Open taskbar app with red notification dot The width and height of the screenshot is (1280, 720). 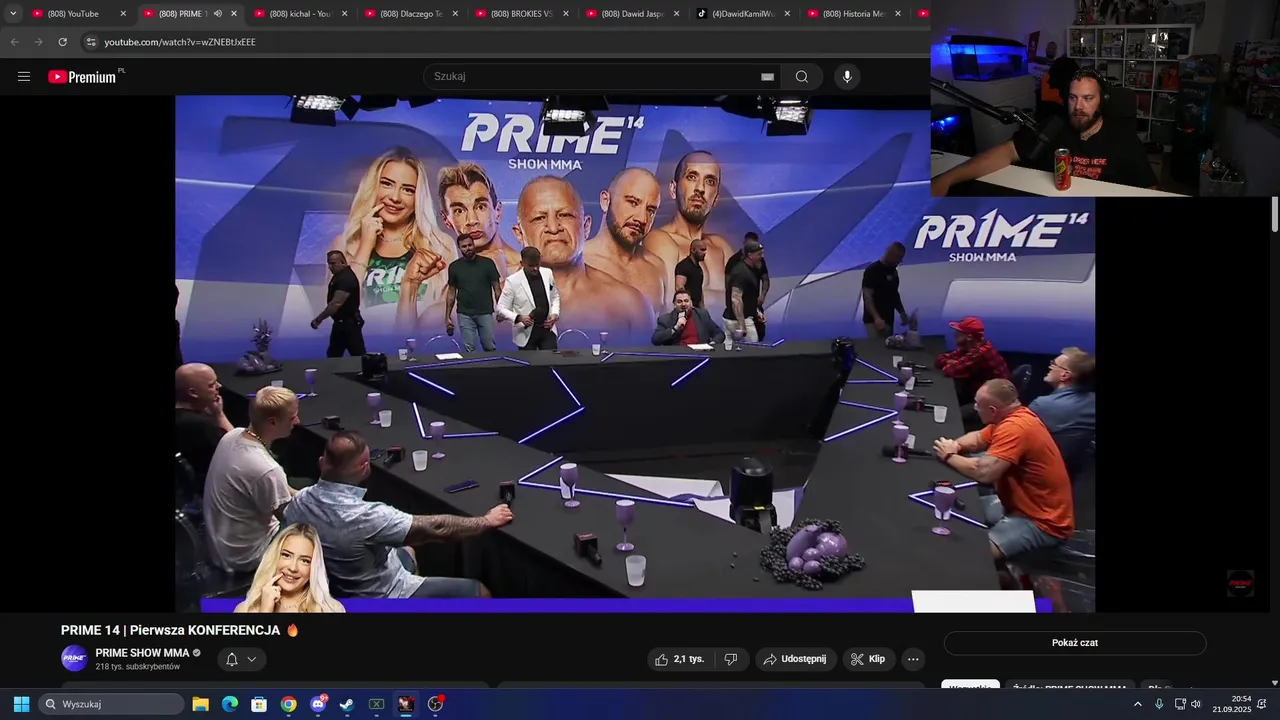click(x=435, y=704)
